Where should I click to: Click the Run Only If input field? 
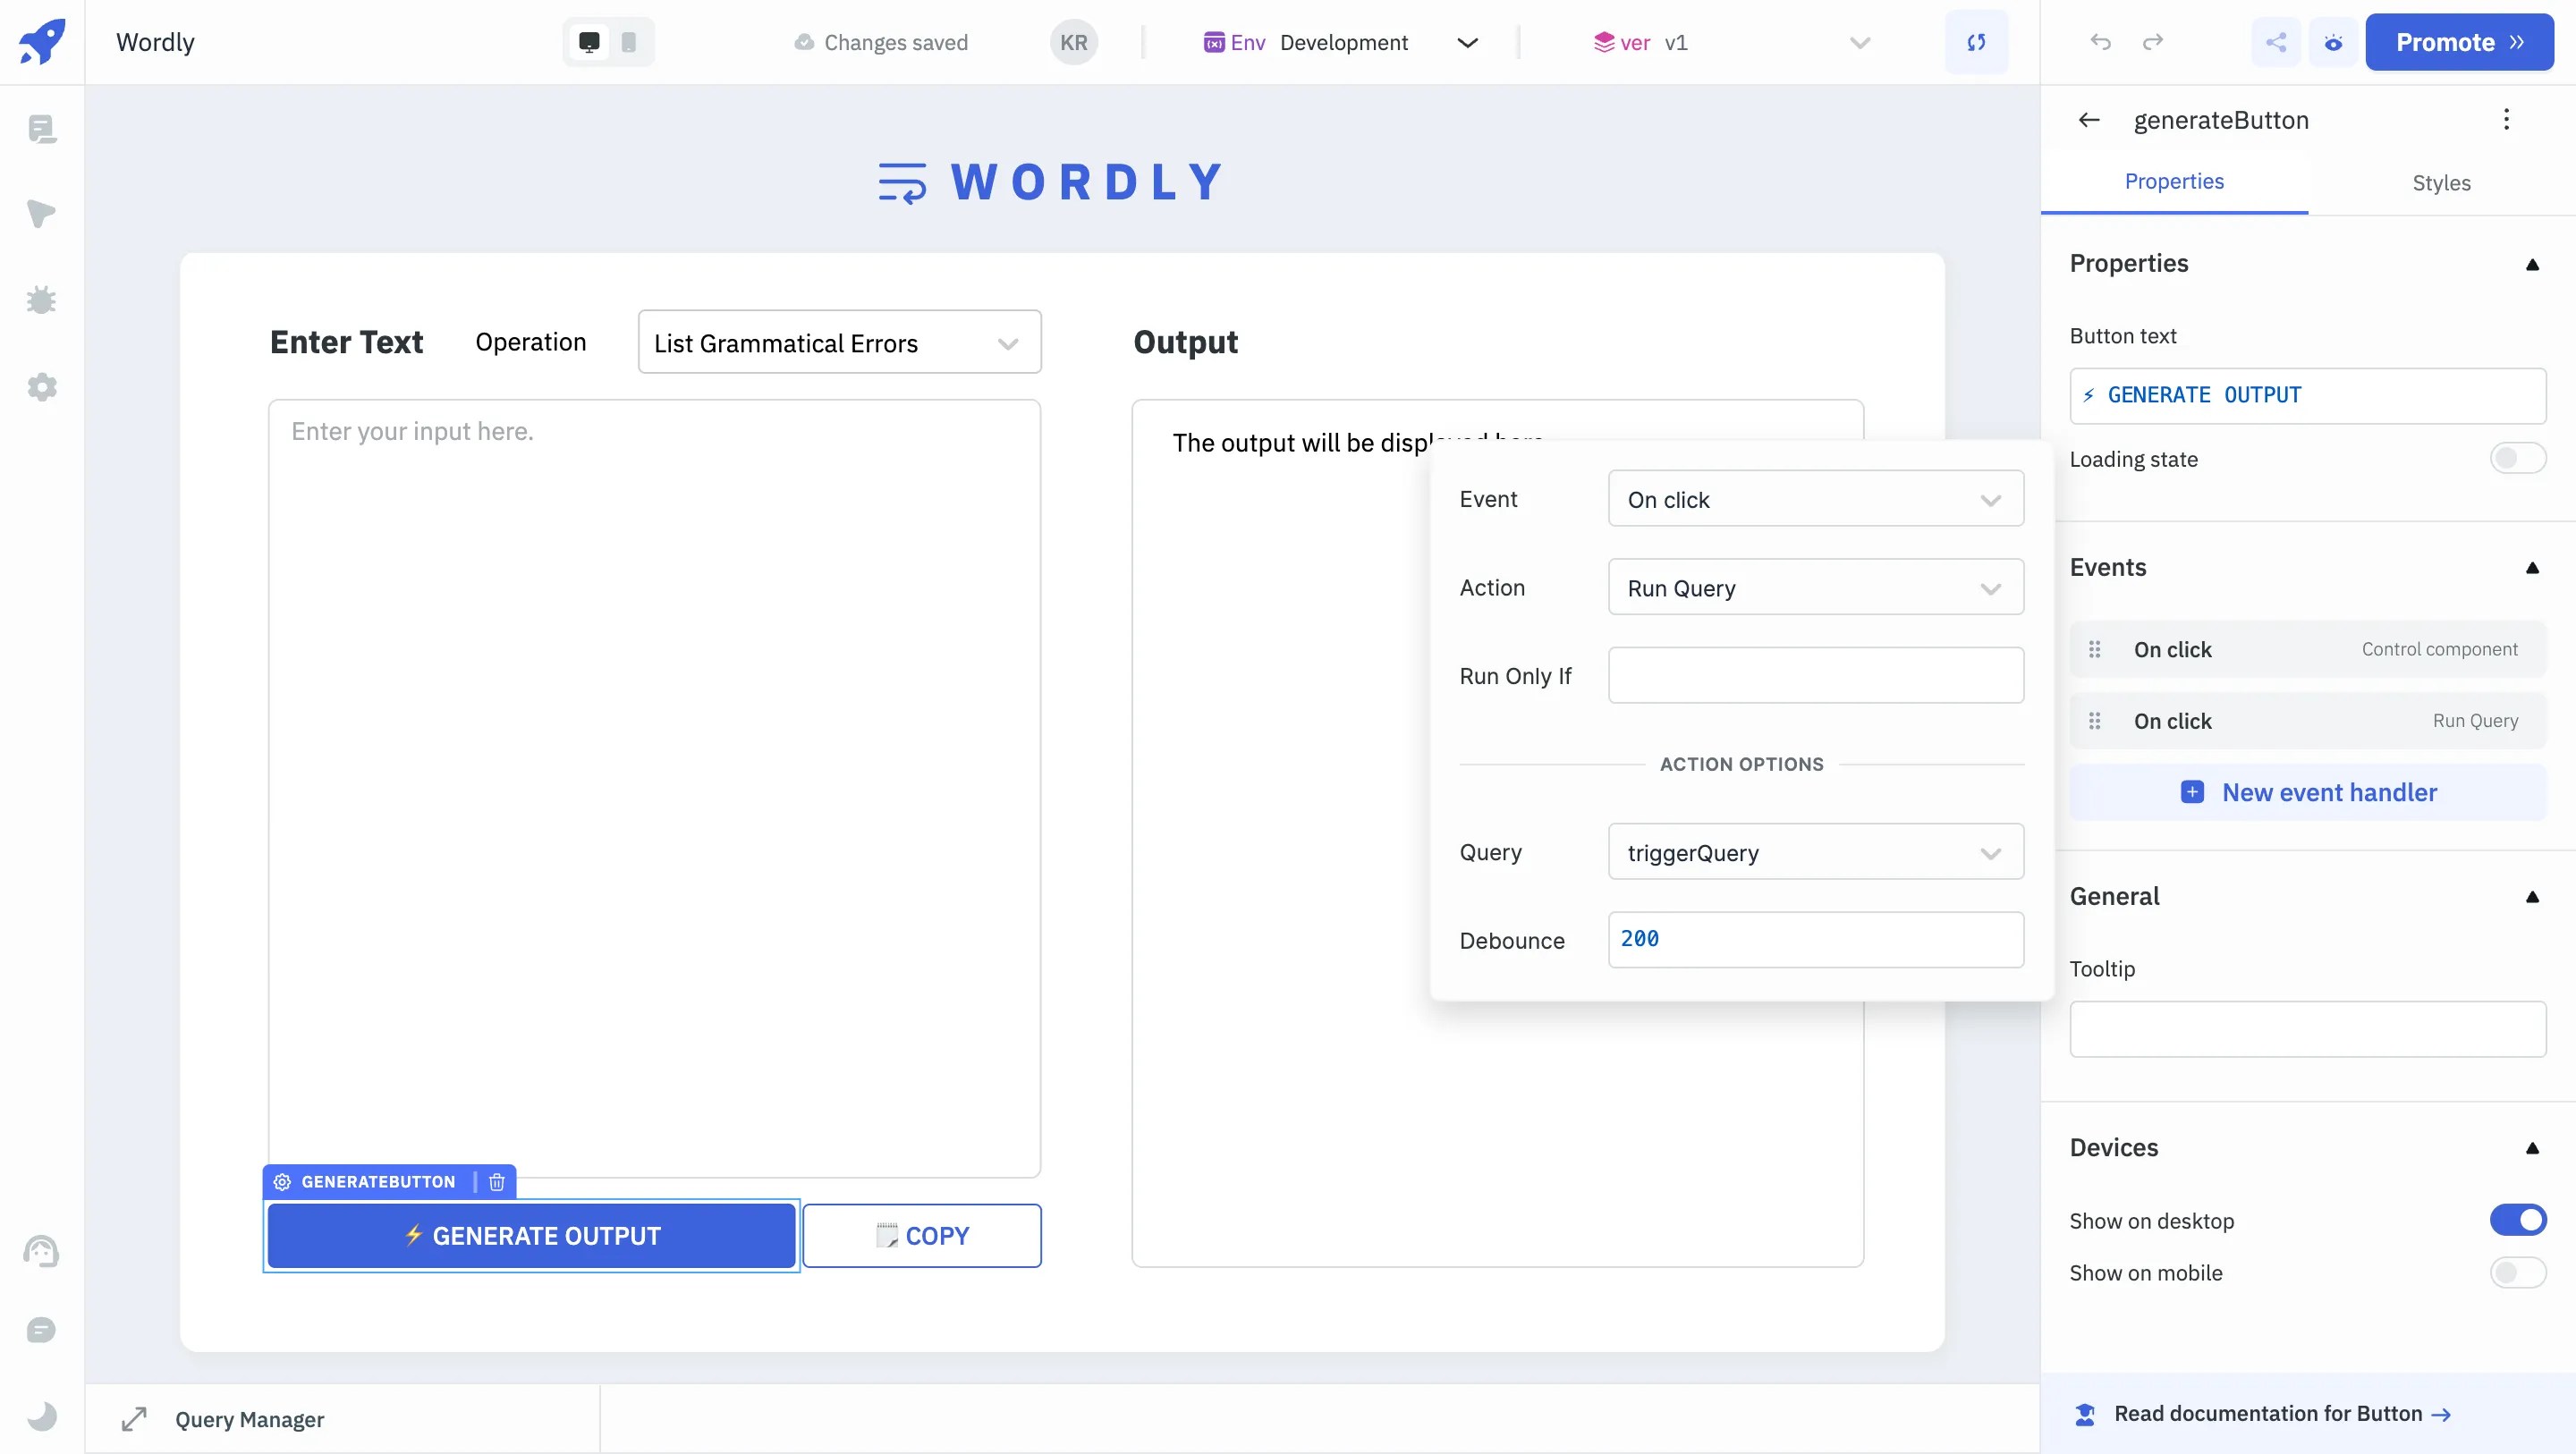point(1815,675)
